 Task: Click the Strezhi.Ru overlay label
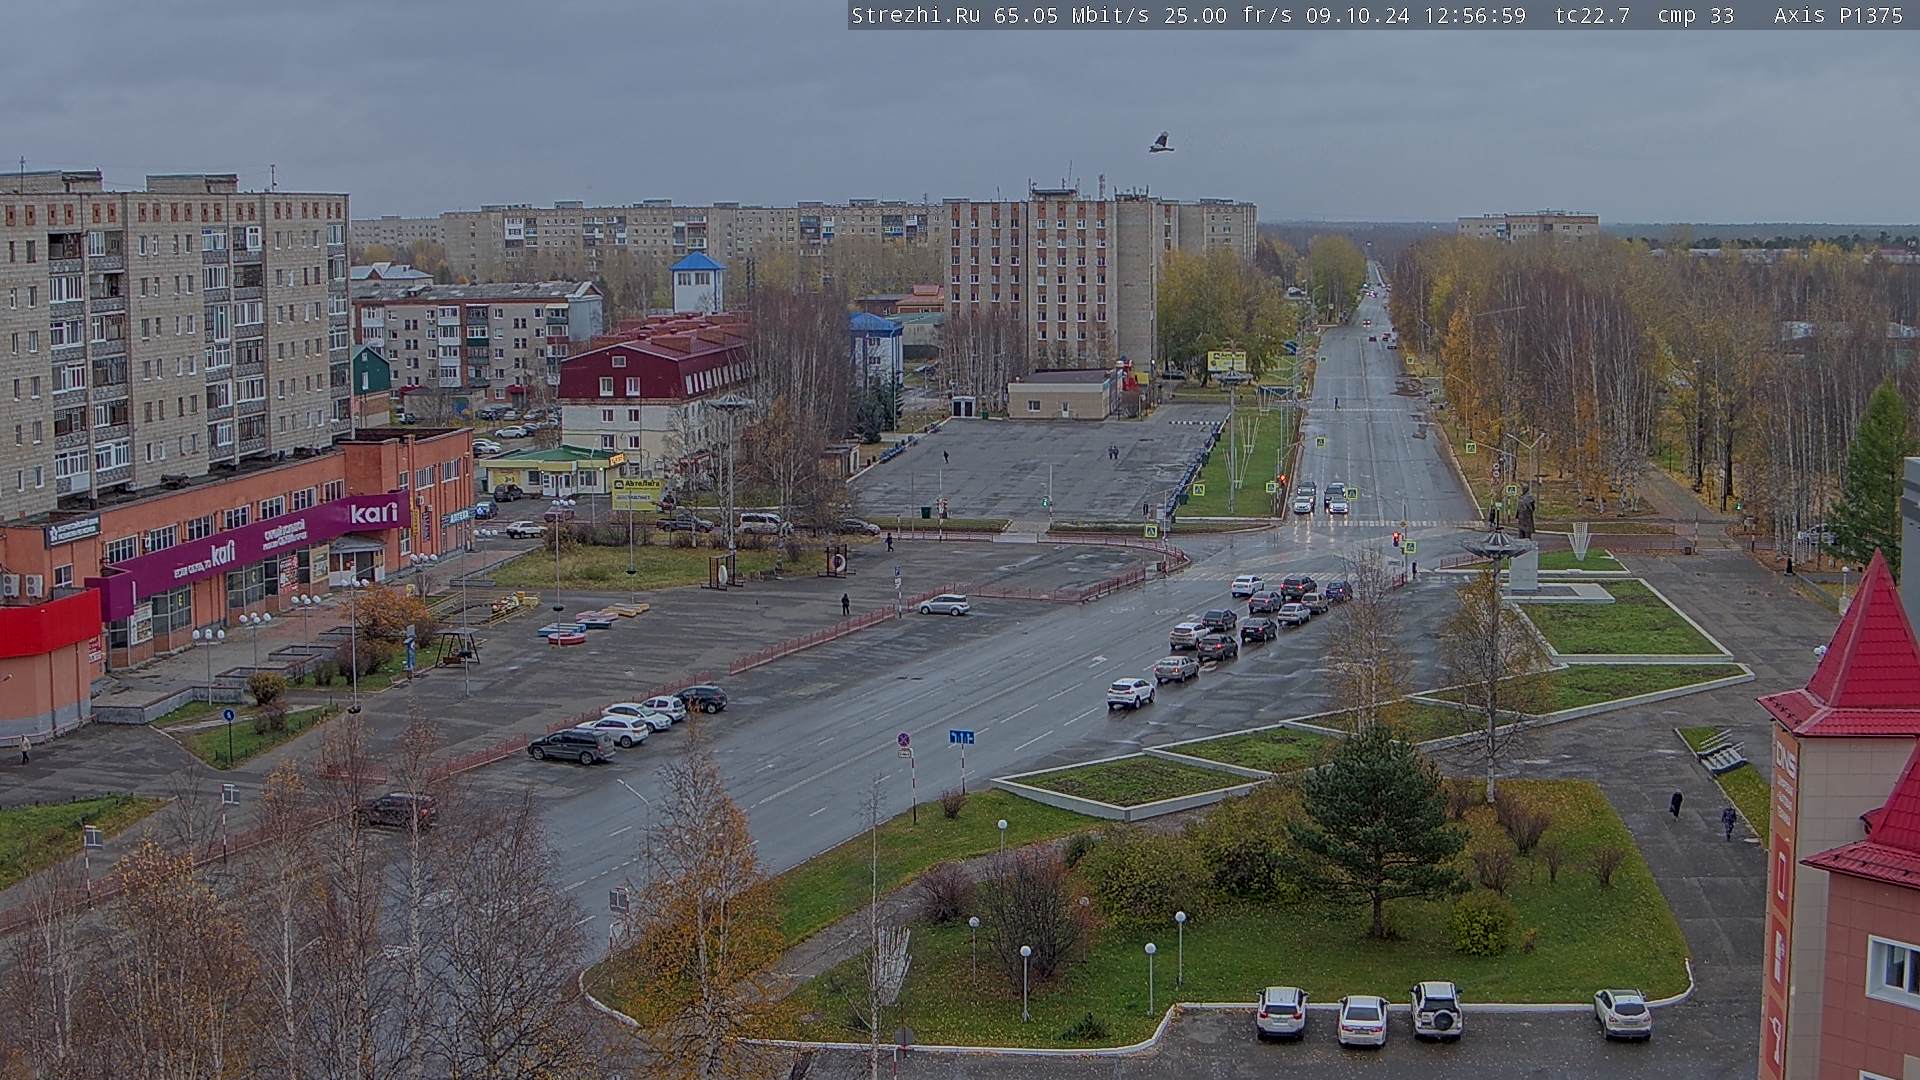point(915,15)
